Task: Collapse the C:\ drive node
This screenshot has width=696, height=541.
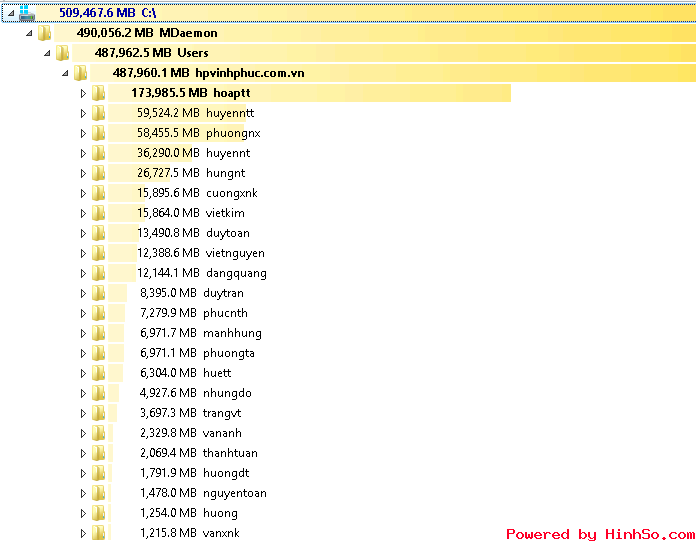Action: [x=11, y=13]
